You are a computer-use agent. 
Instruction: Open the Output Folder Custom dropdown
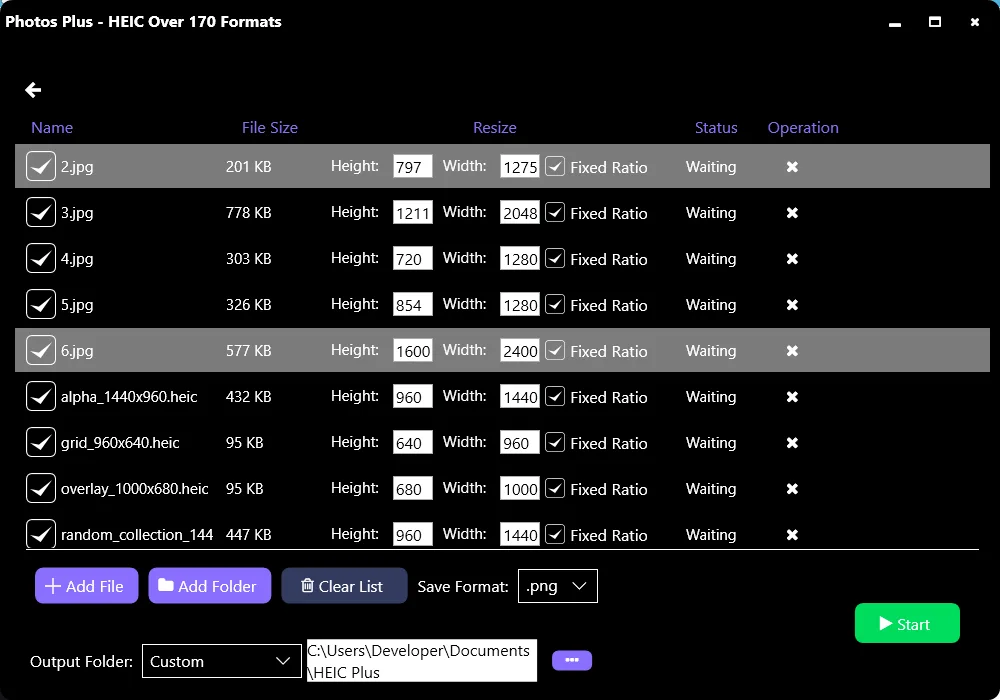(x=221, y=661)
